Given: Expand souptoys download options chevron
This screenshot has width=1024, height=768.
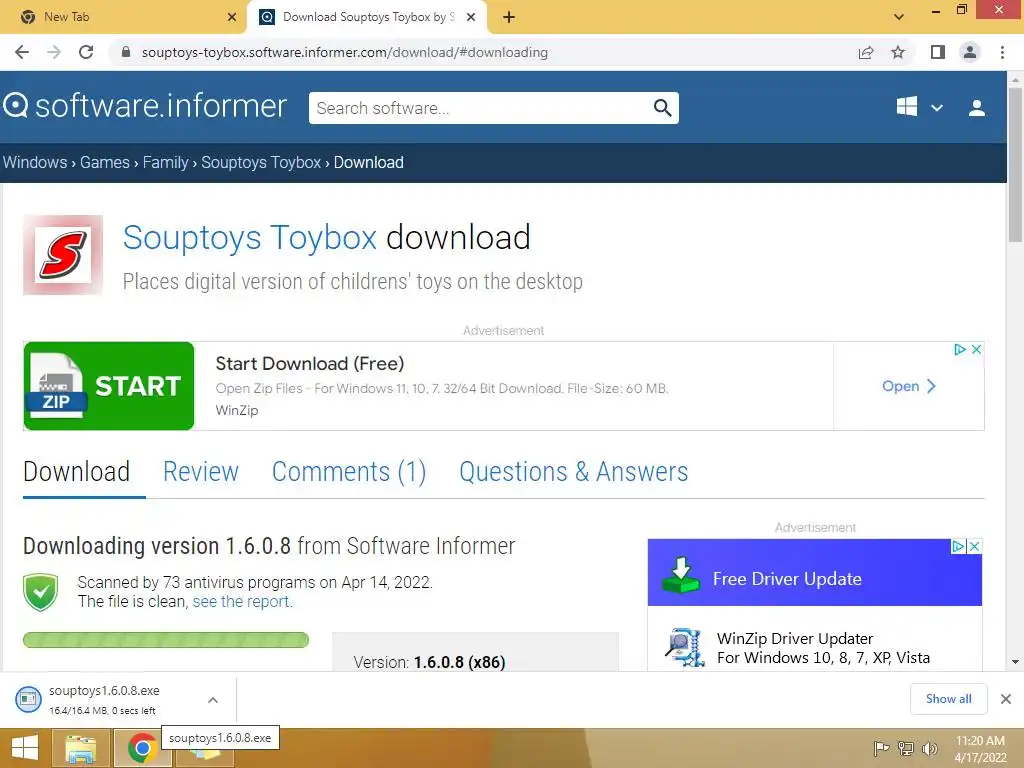Looking at the screenshot, I should [213, 699].
